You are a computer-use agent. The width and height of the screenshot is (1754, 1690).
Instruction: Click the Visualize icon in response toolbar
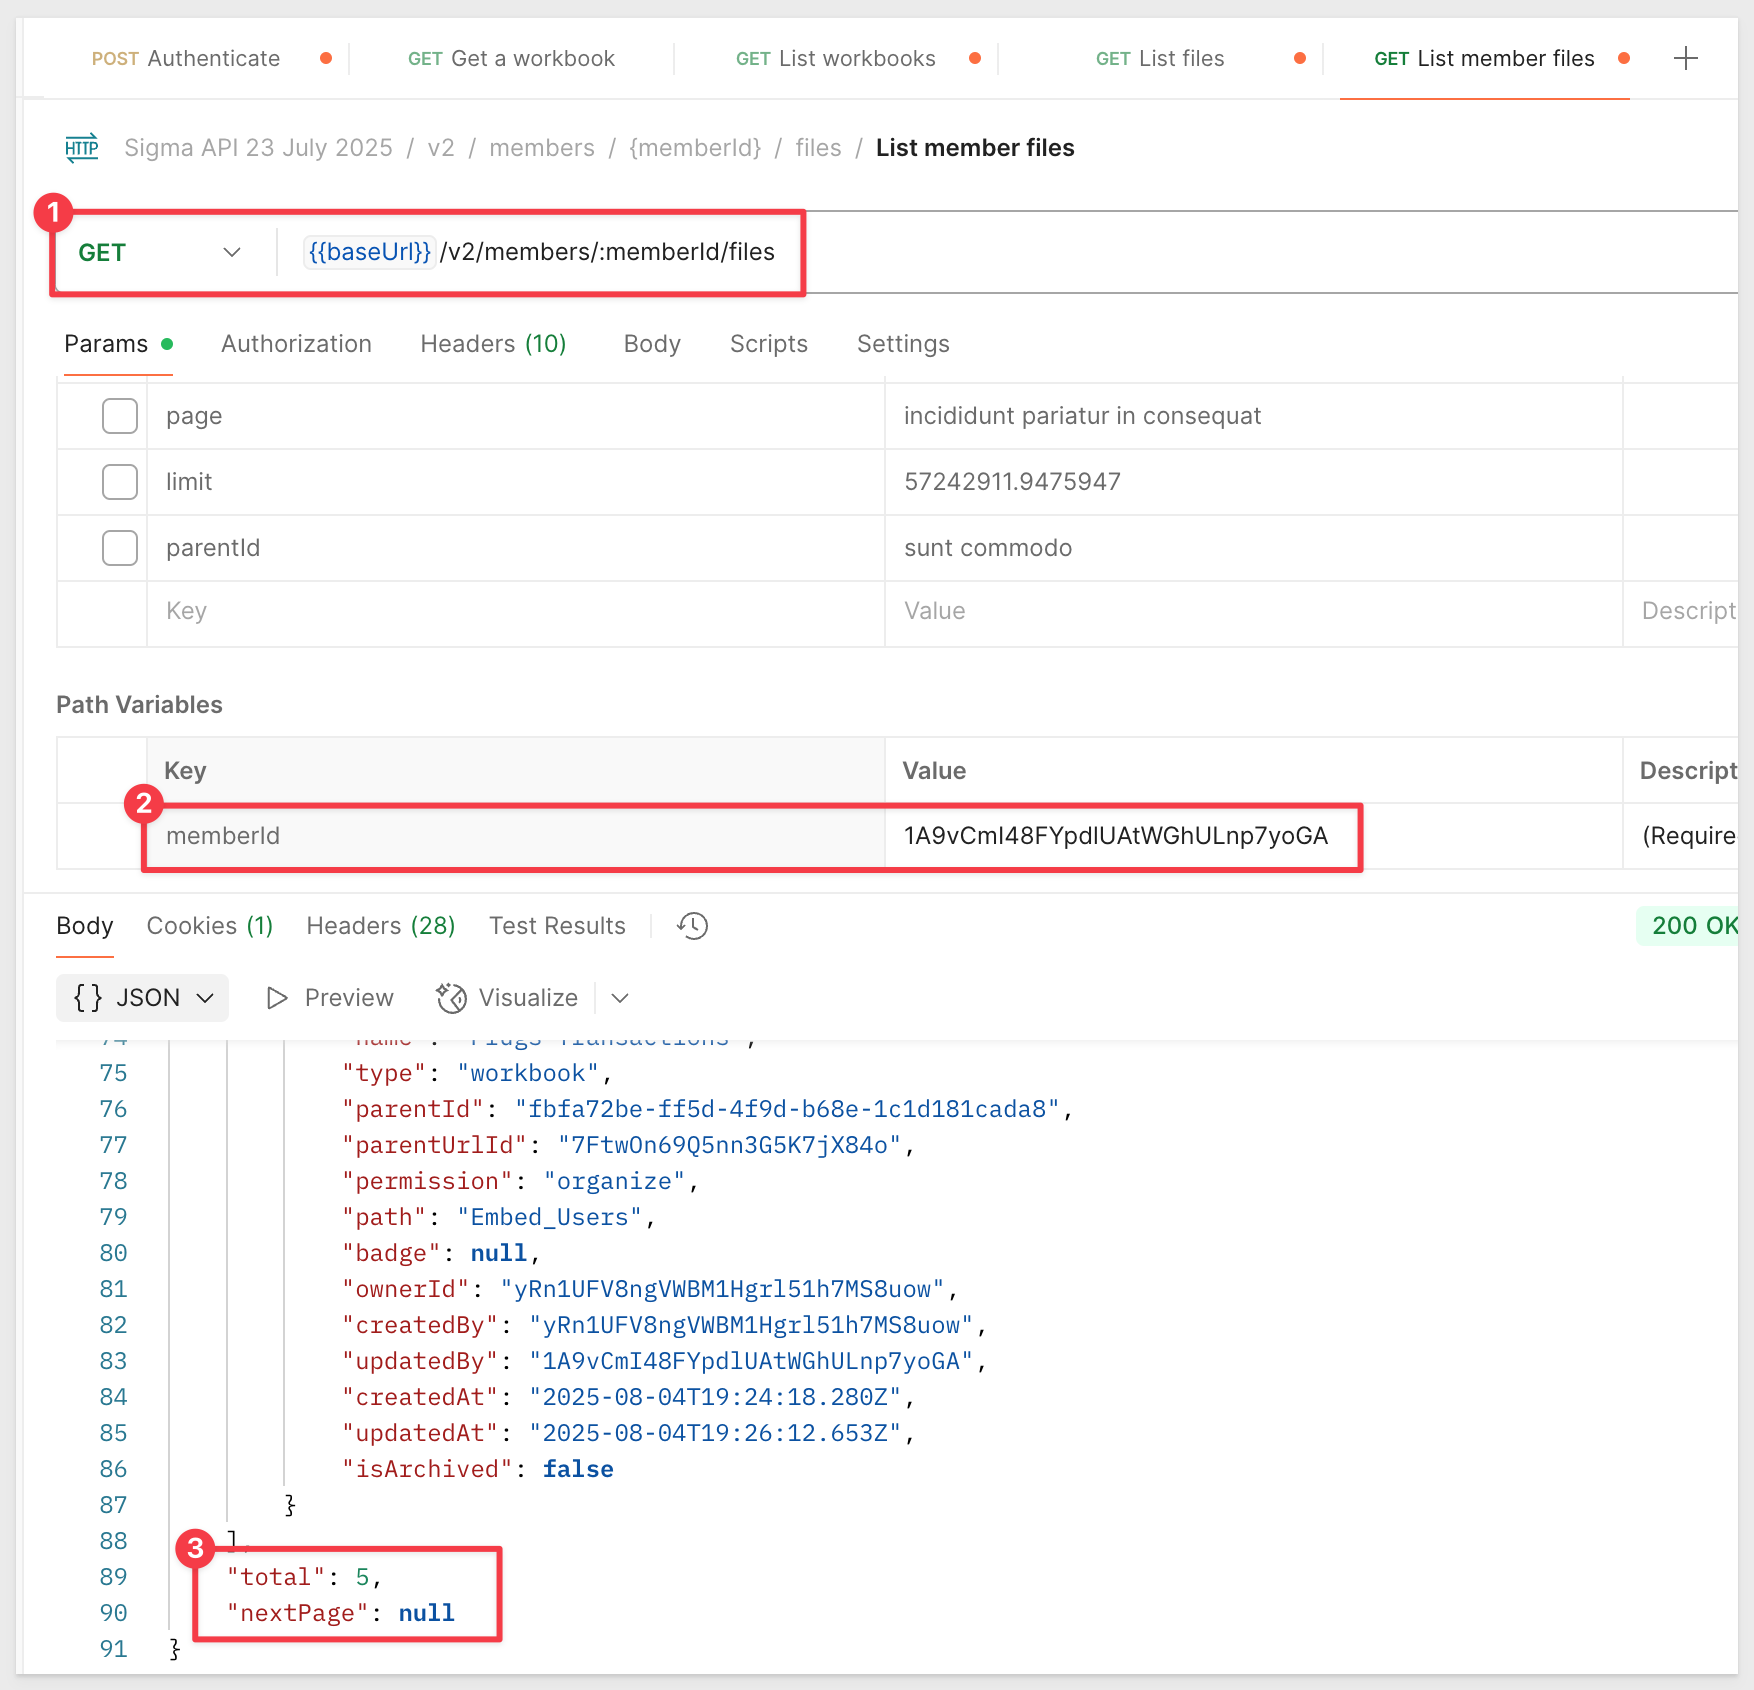[x=452, y=998]
